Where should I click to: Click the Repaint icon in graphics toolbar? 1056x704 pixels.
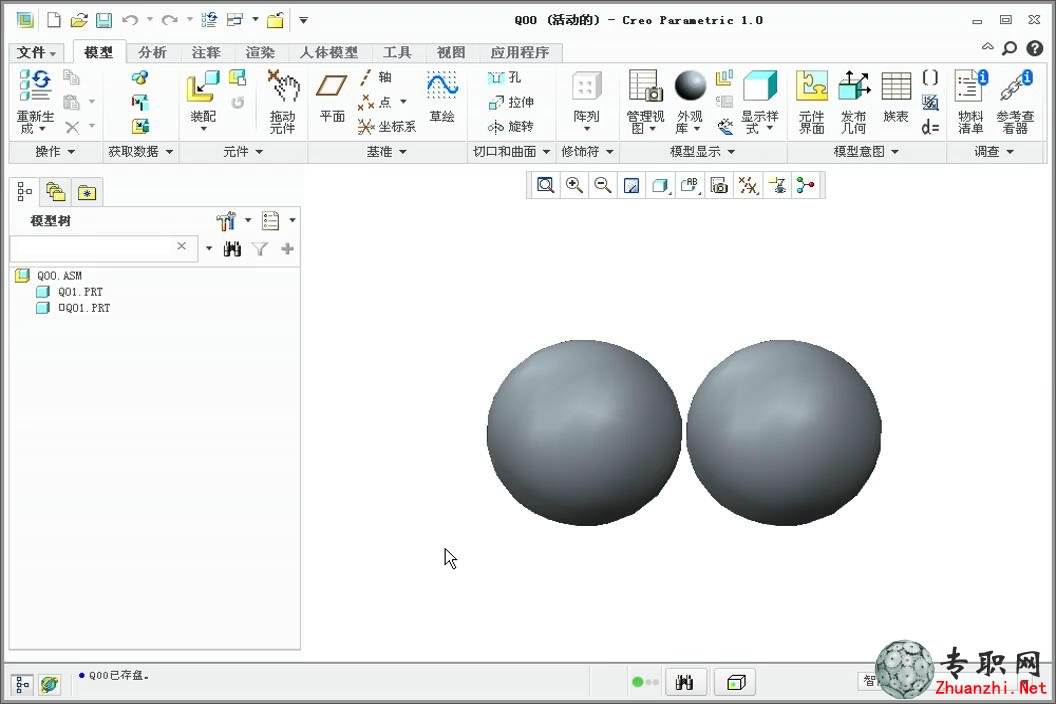coord(632,185)
